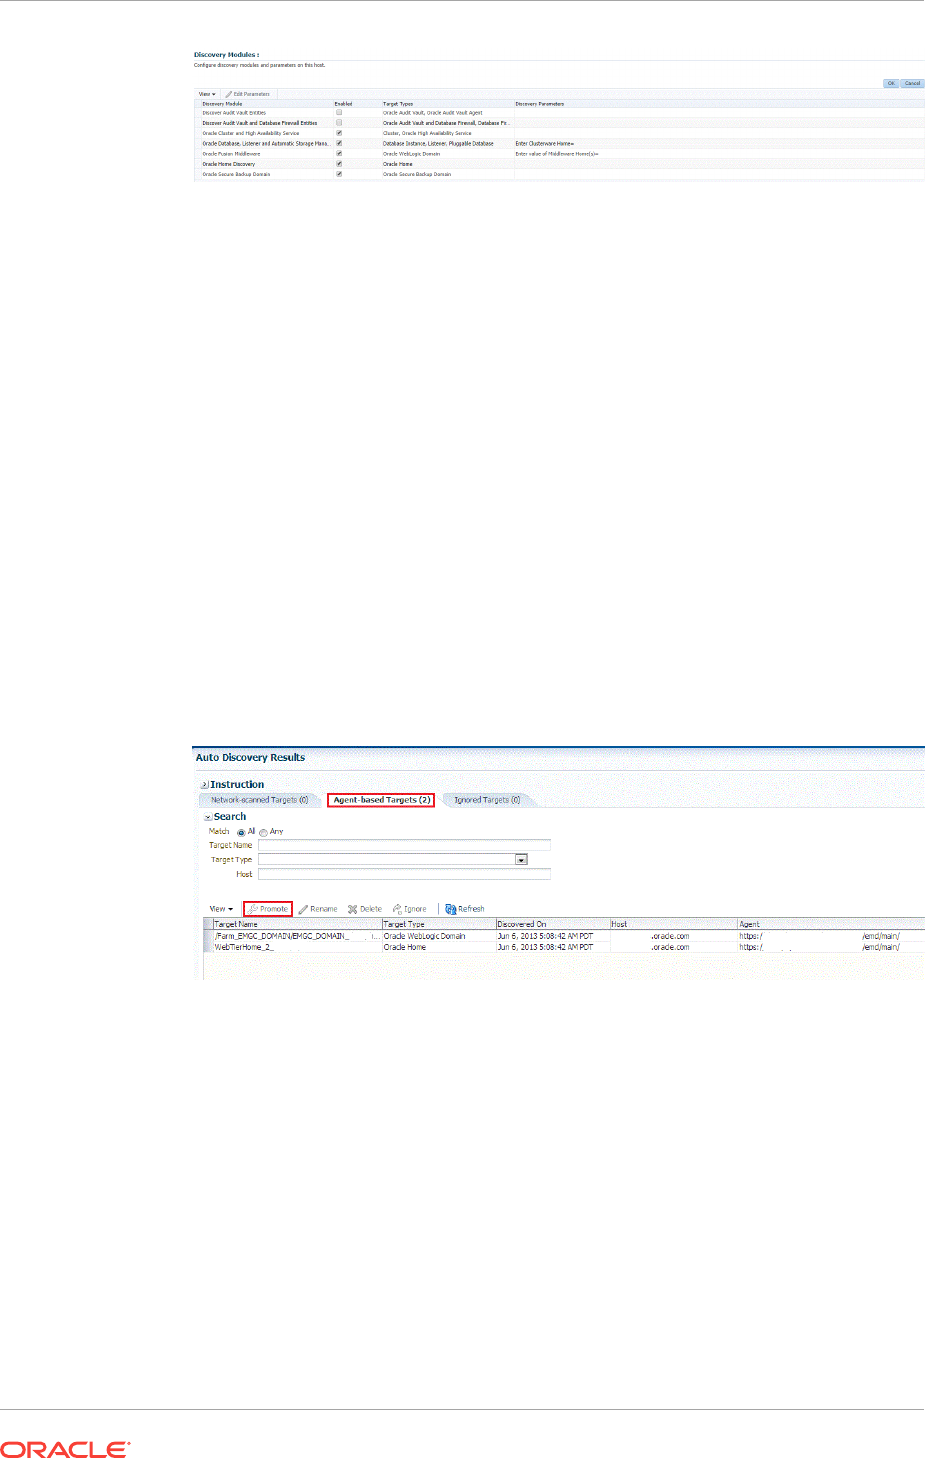Select the /Farm_EMGC_DOMAIN target row
Screen dimensions: 925x1458
pyautogui.click(x=564, y=936)
